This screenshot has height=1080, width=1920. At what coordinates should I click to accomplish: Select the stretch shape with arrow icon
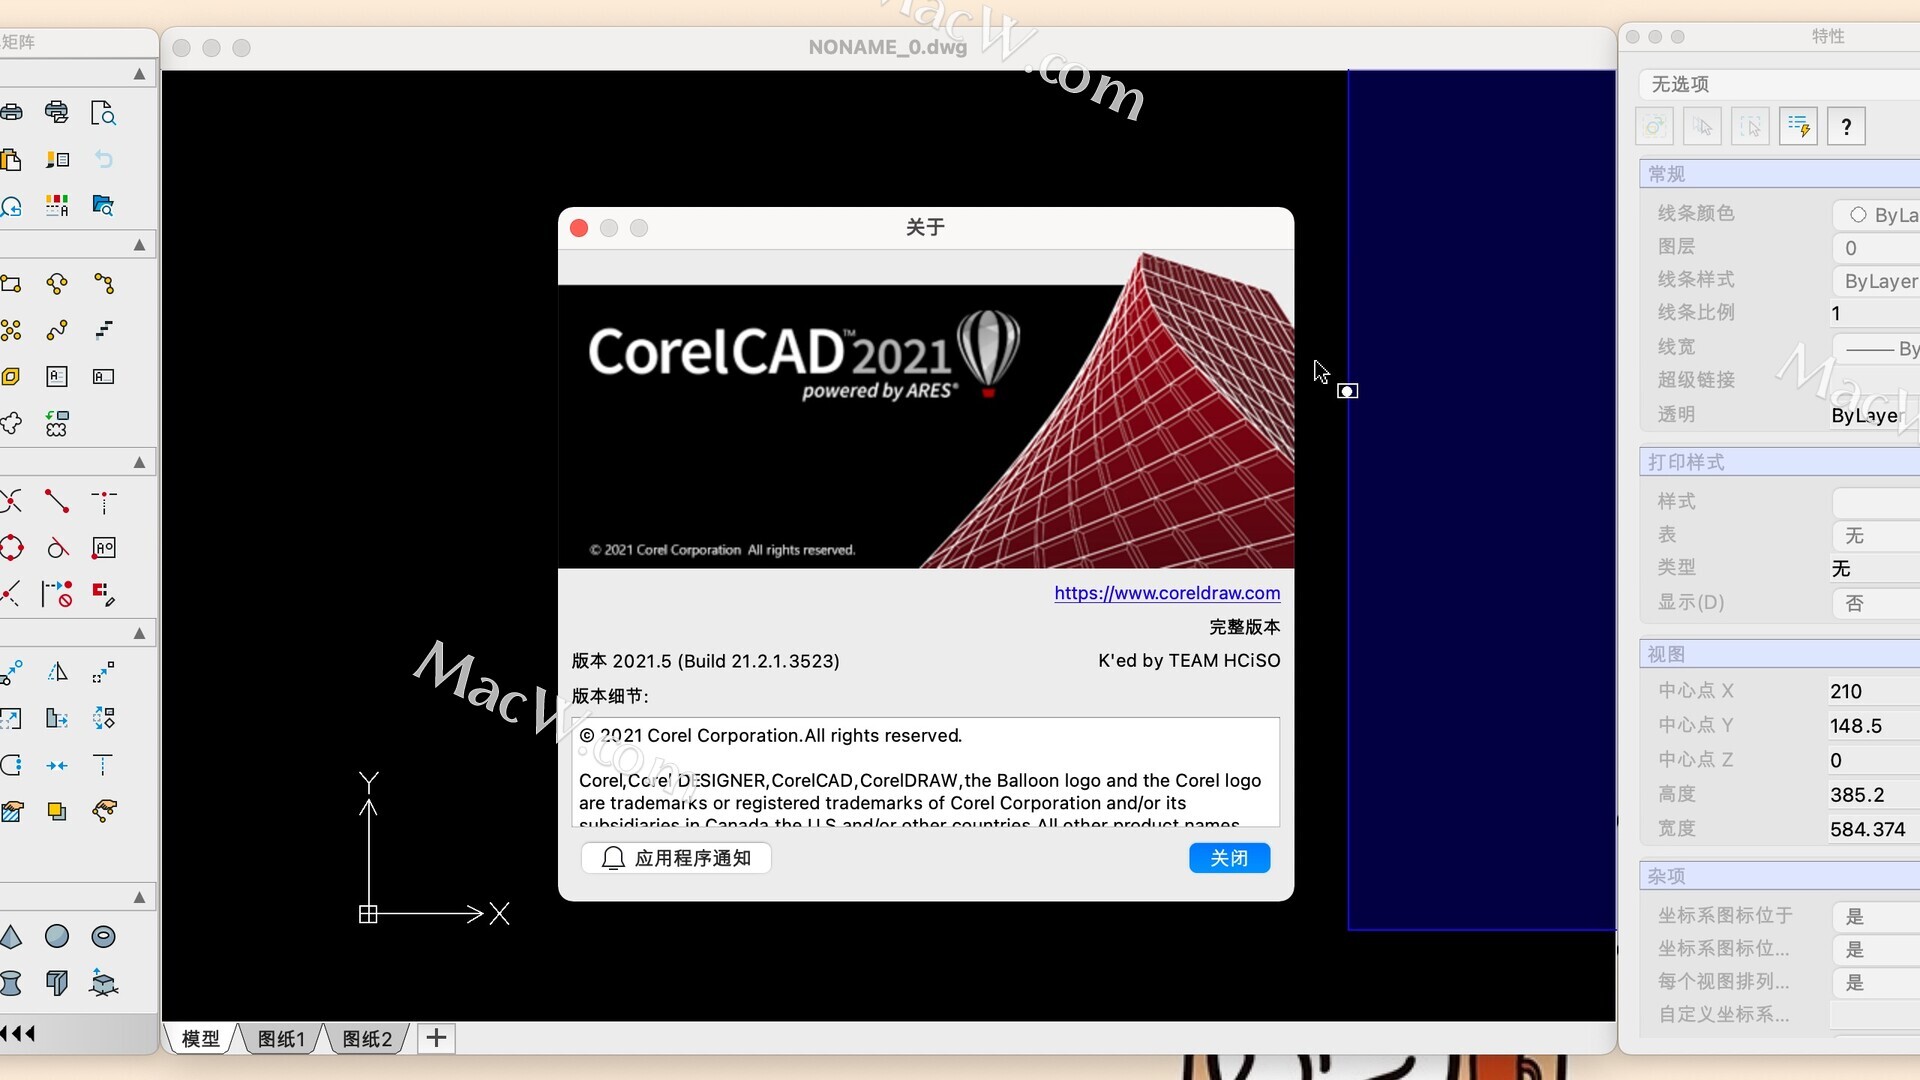(x=57, y=718)
